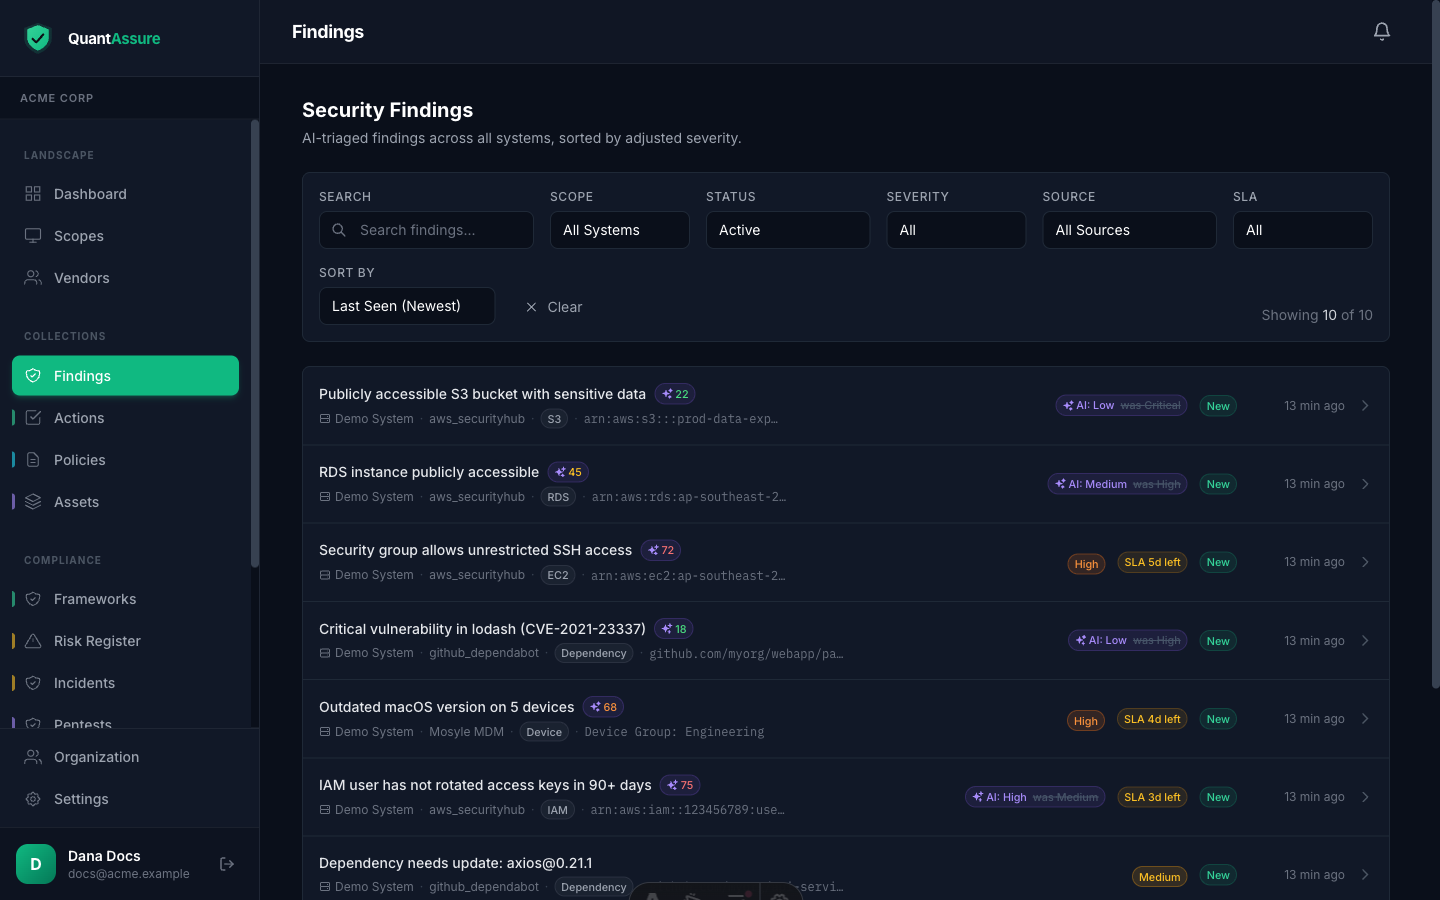Select Actions in Collections menu
The width and height of the screenshot is (1440, 900).
[x=125, y=418]
